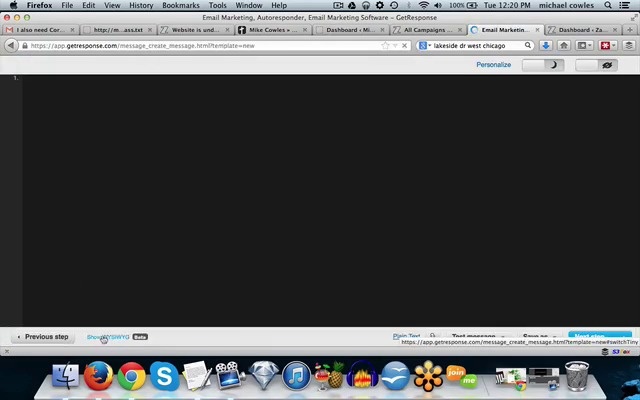640x400 pixels.
Task: Click the battery status icon
Action: [x=472, y=5]
